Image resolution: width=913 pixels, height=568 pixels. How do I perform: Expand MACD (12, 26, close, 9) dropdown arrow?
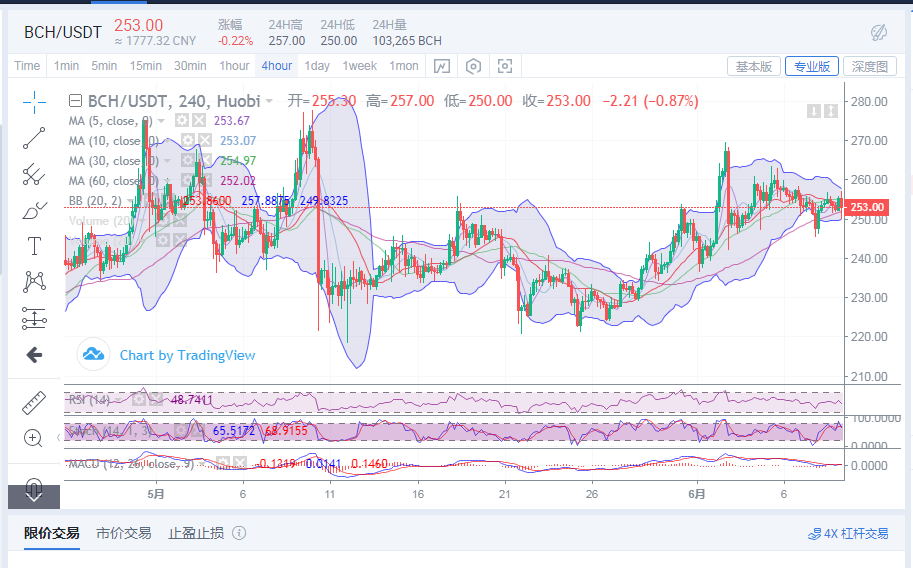[202, 464]
